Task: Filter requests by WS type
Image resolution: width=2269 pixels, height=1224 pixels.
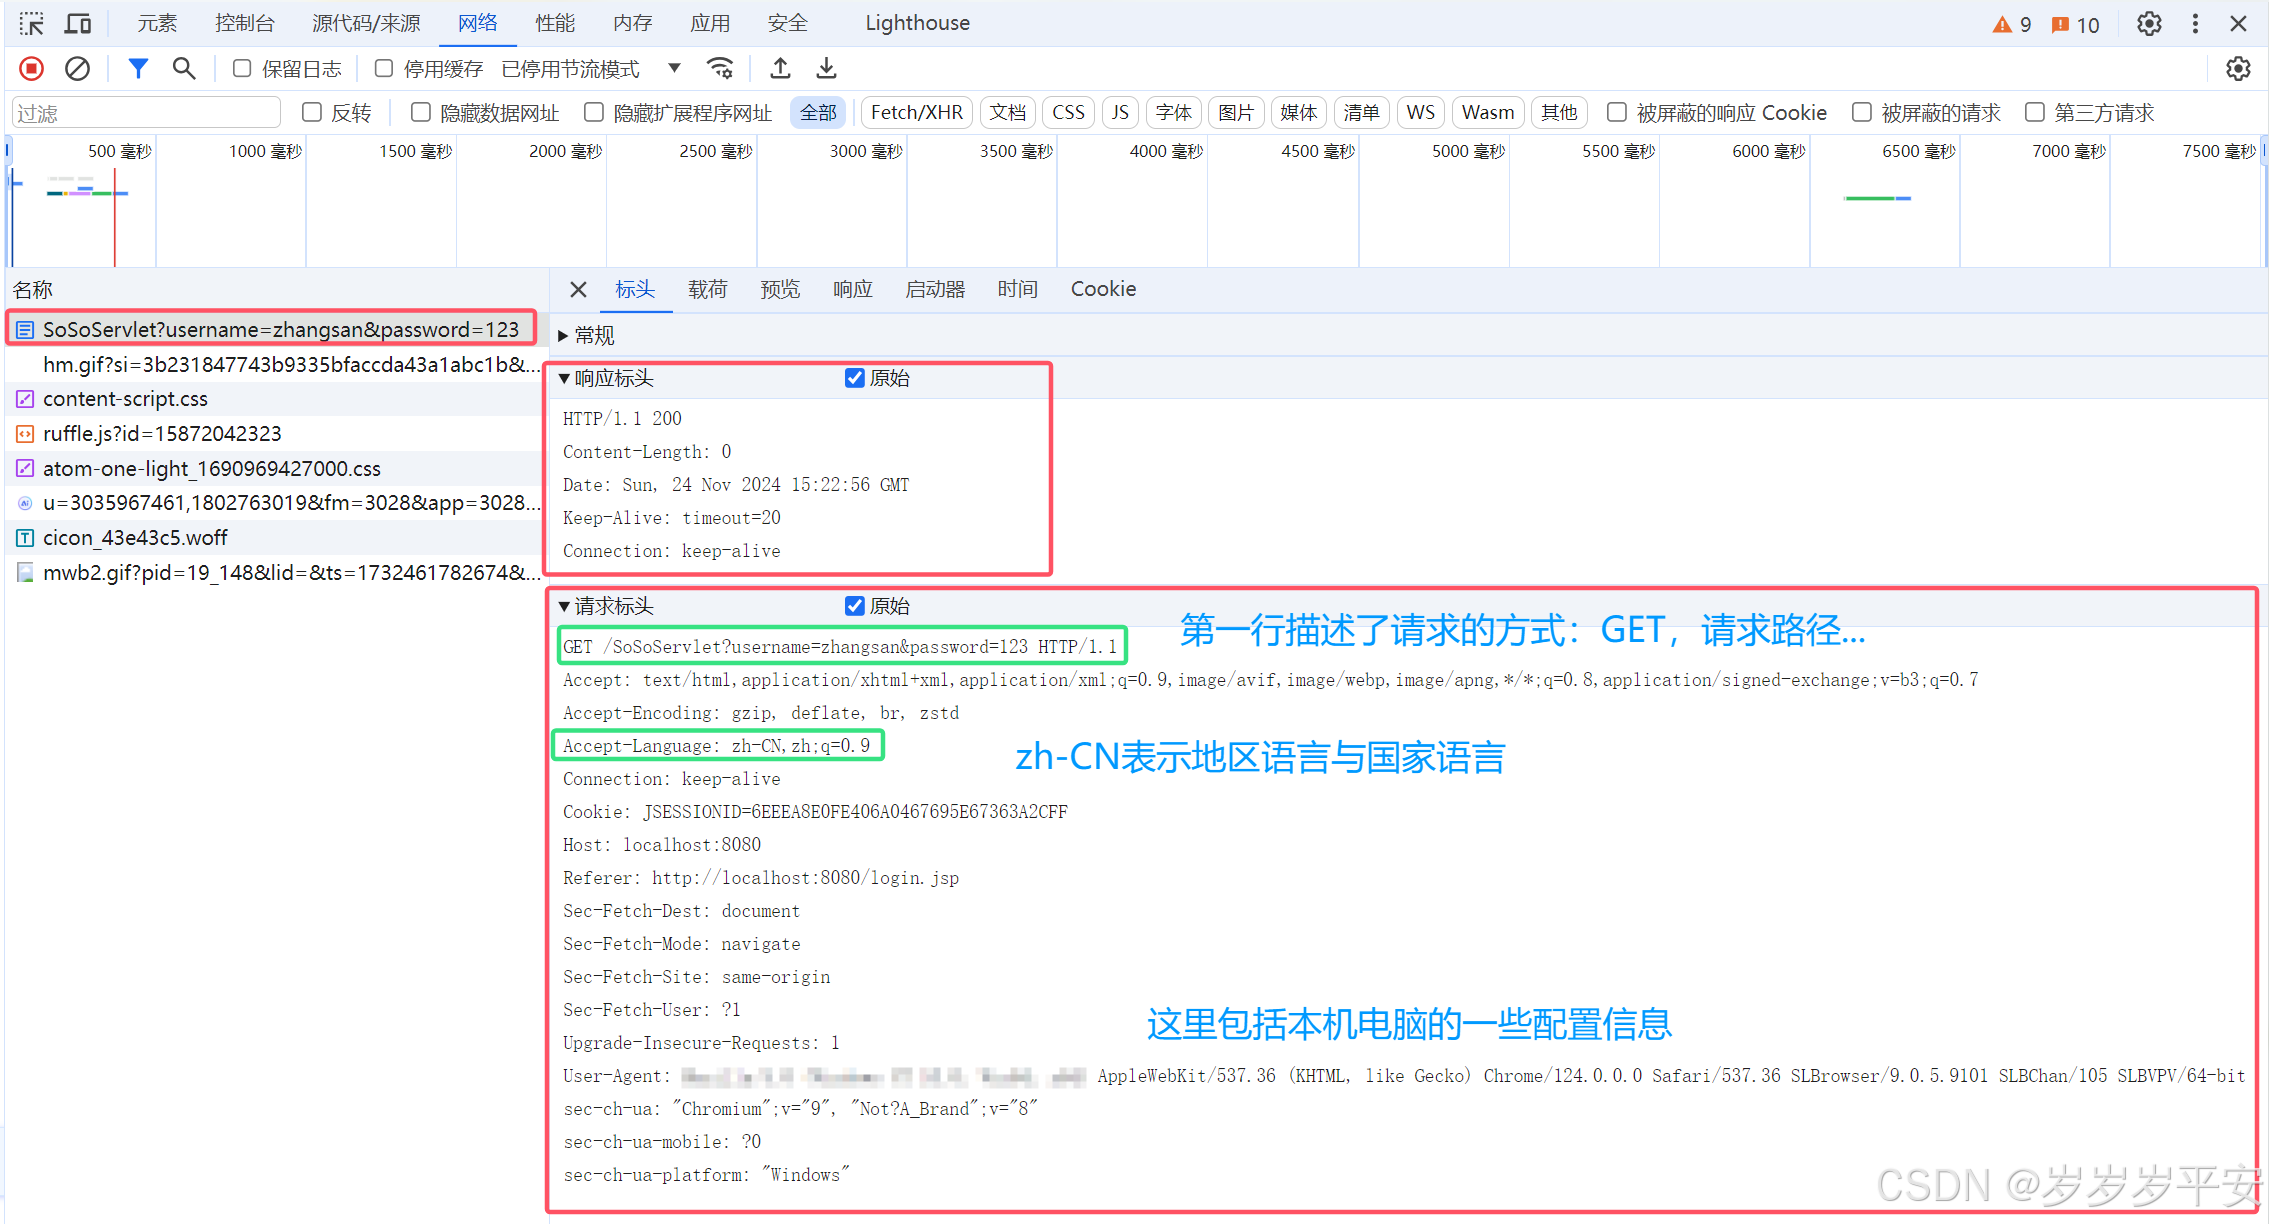Action: pyautogui.click(x=1420, y=112)
